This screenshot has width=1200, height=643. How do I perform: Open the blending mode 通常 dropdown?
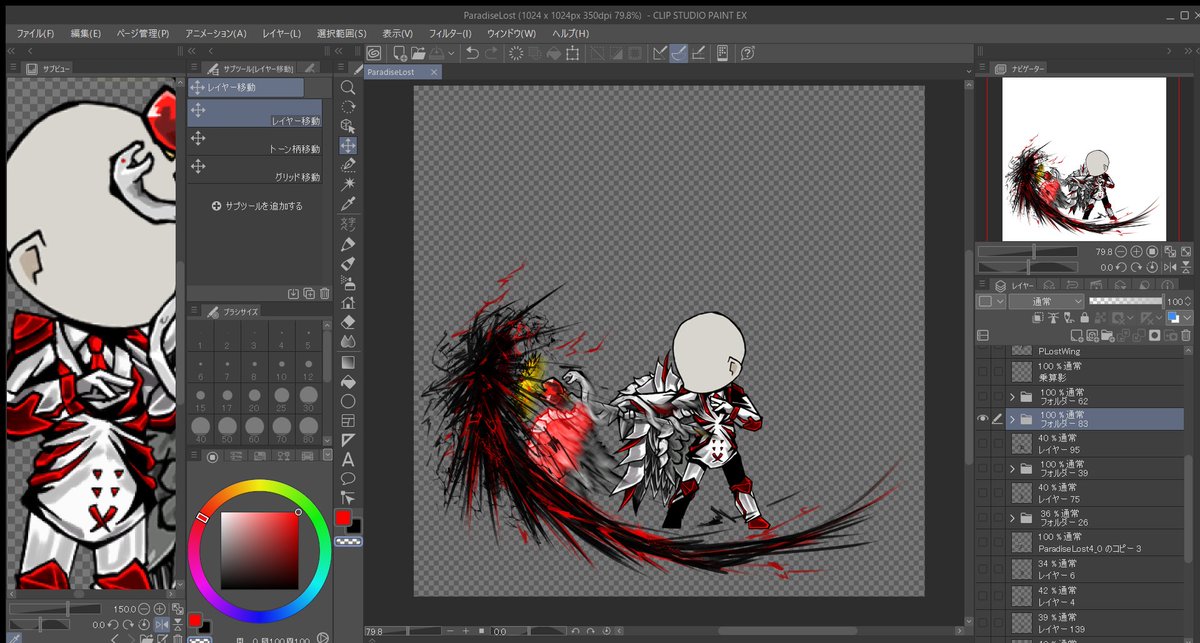click(1045, 301)
